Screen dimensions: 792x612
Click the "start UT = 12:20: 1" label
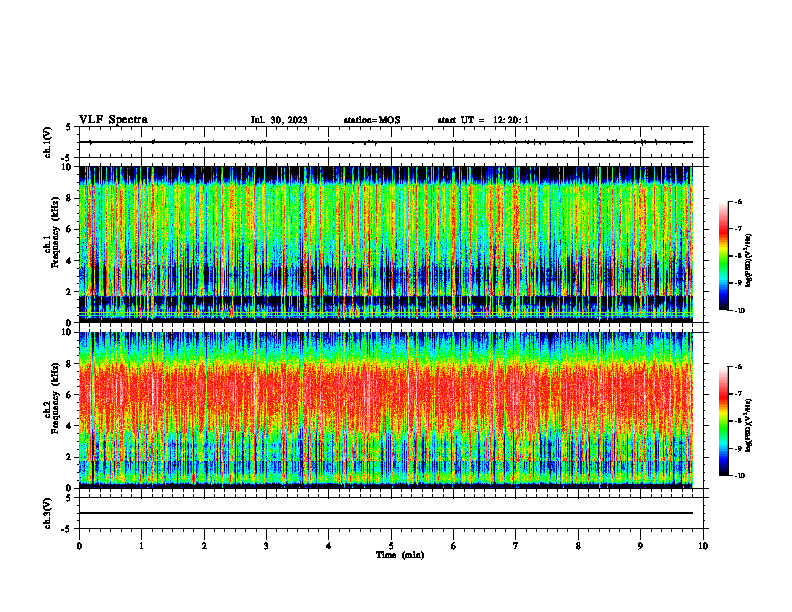(483, 120)
